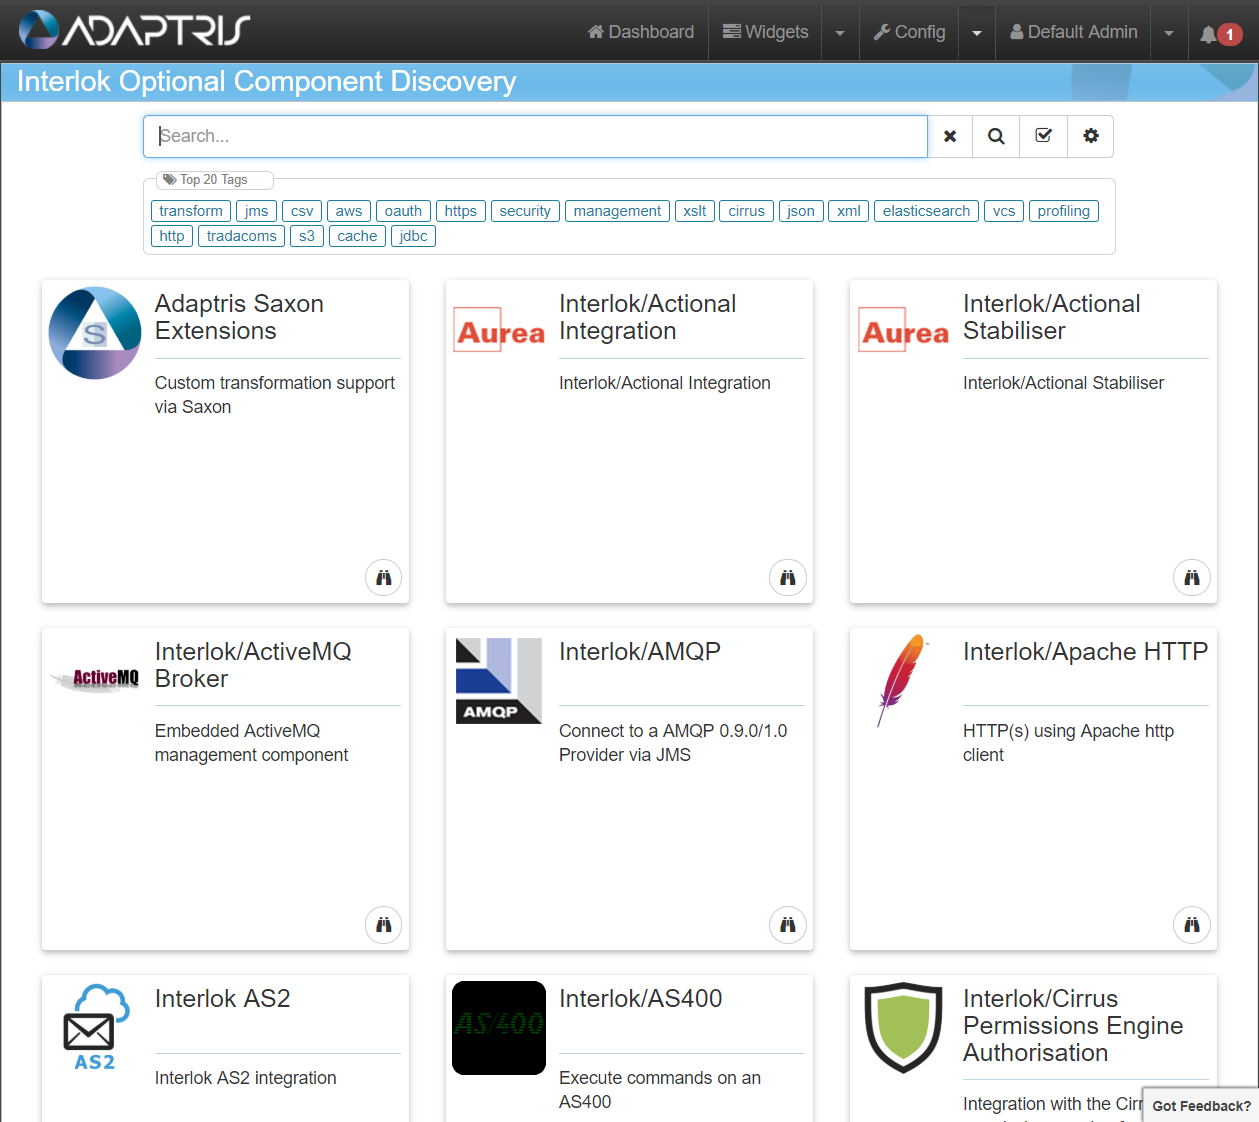Toggle the check-square selection icon
The image size is (1259, 1122).
[1043, 136]
